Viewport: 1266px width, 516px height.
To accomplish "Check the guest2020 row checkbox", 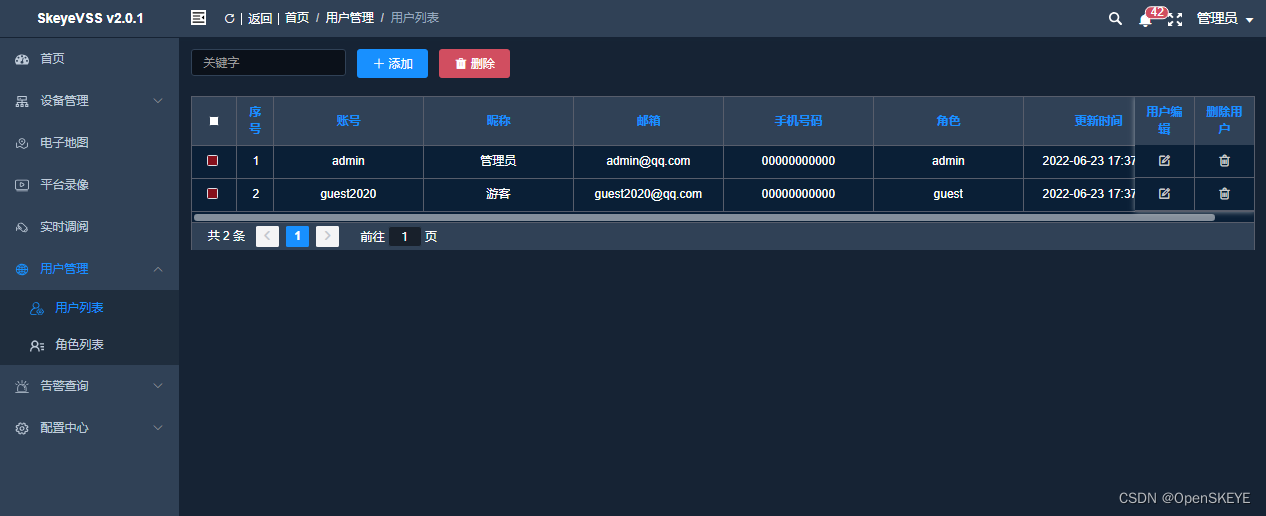I will point(213,193).
